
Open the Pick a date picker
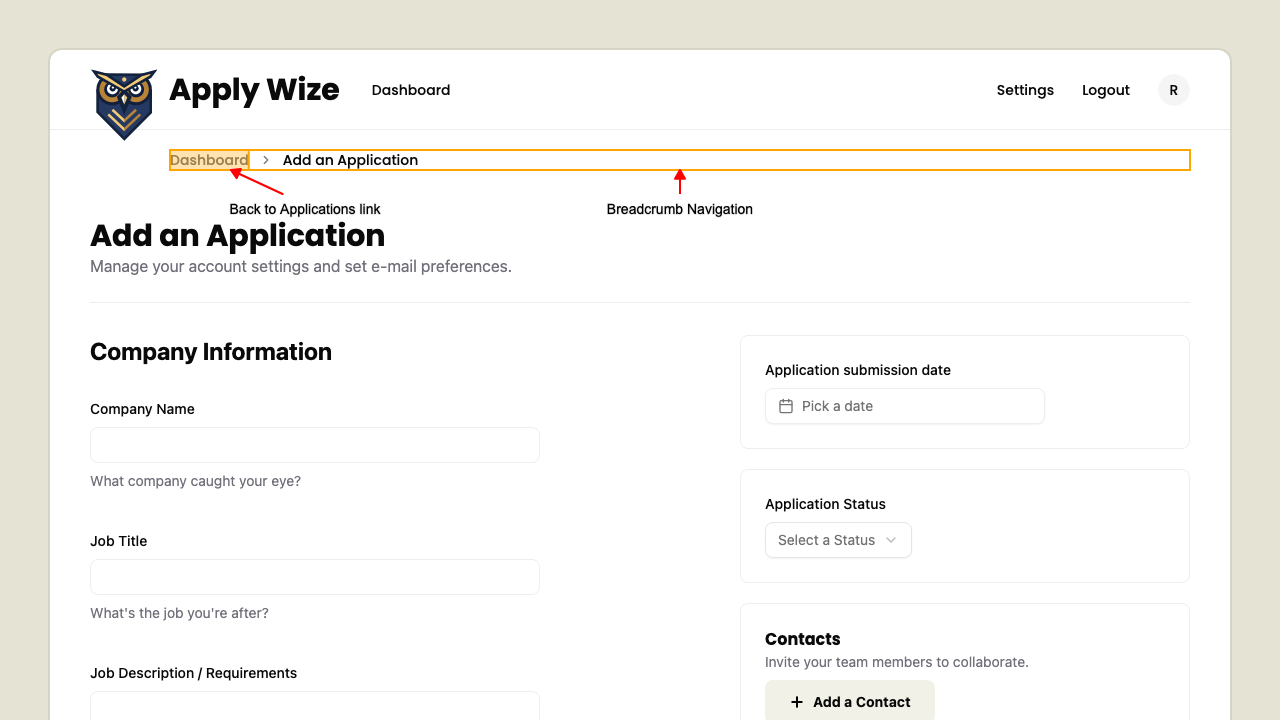[904, 406]
